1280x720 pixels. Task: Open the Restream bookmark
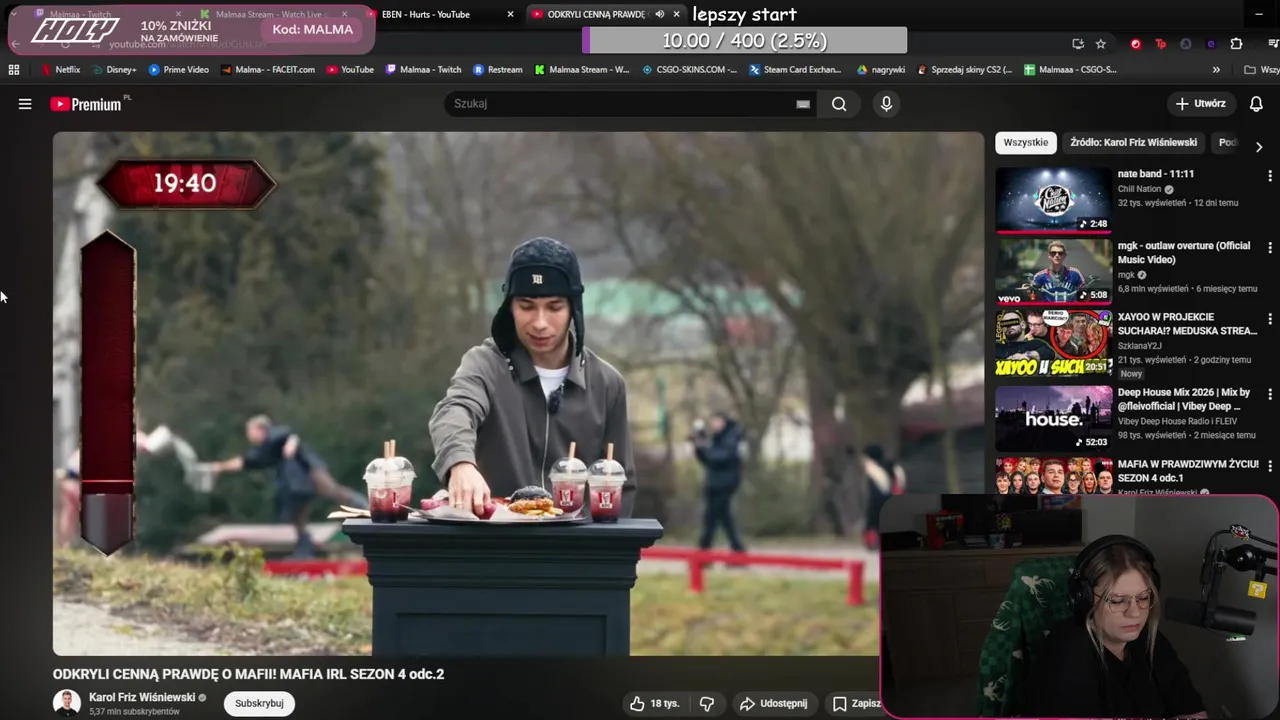click(498, 70)
